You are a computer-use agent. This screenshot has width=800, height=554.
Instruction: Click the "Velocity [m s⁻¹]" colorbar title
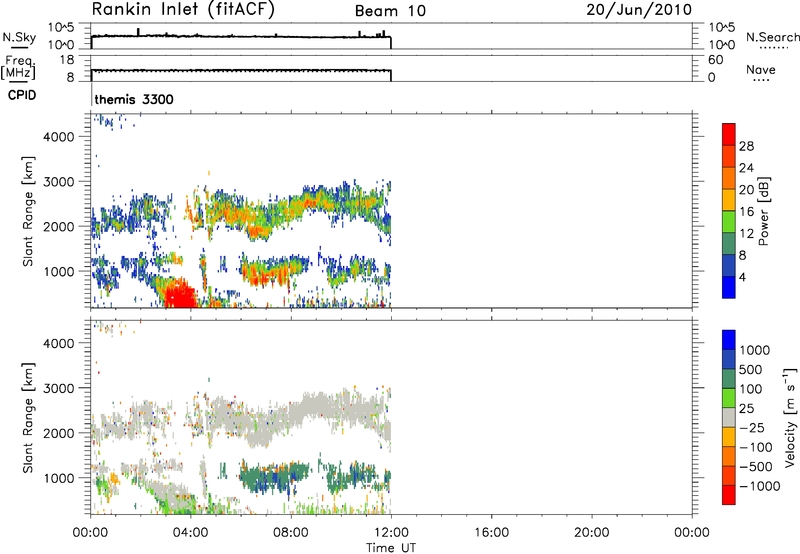[x=790, y=417]
